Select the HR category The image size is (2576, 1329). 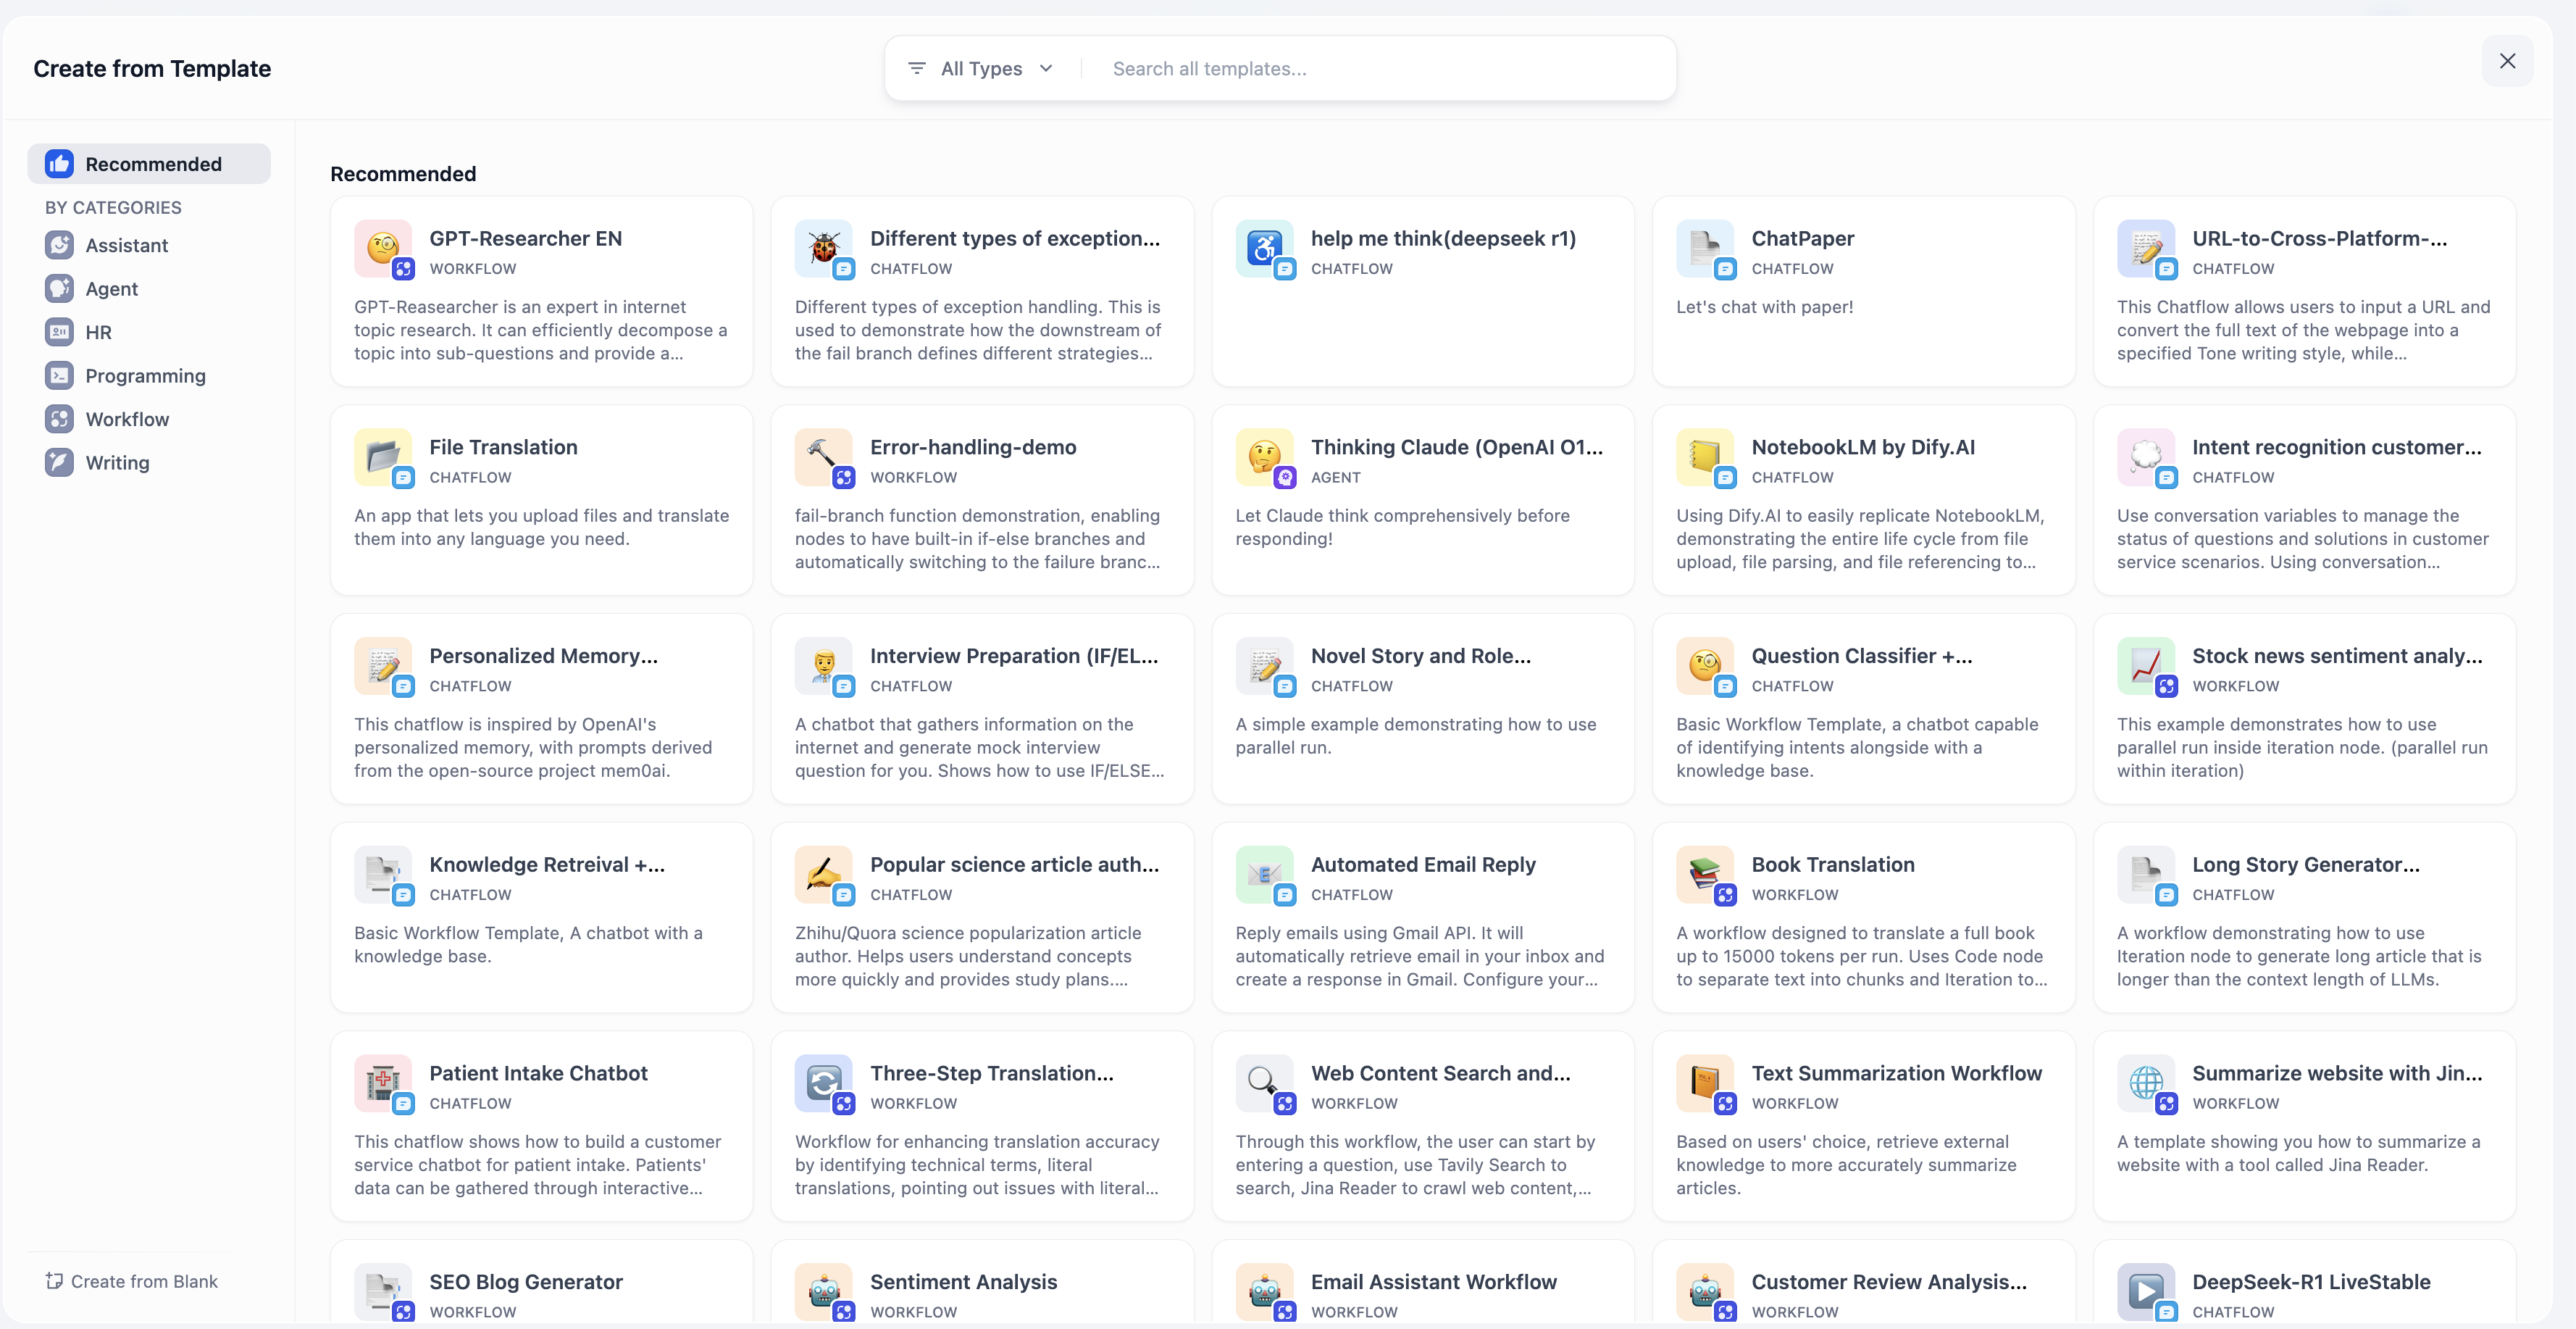tap(149, 332)
